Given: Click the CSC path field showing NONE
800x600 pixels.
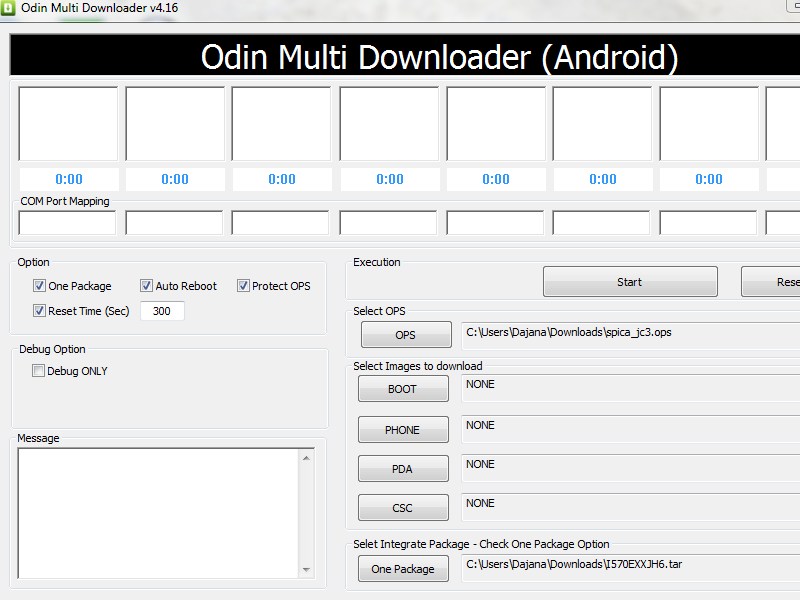Looking at the screenshot, I should [x=631, y=507].
